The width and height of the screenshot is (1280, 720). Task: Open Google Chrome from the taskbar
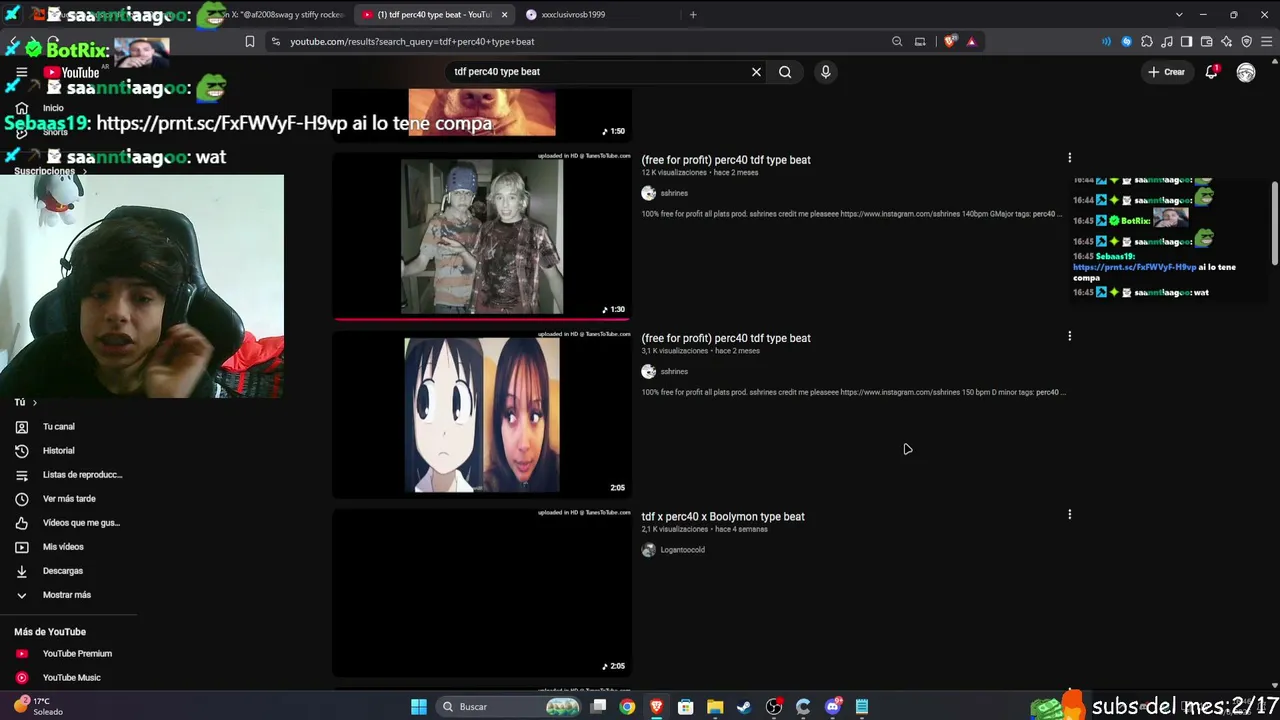pos(627,707)
